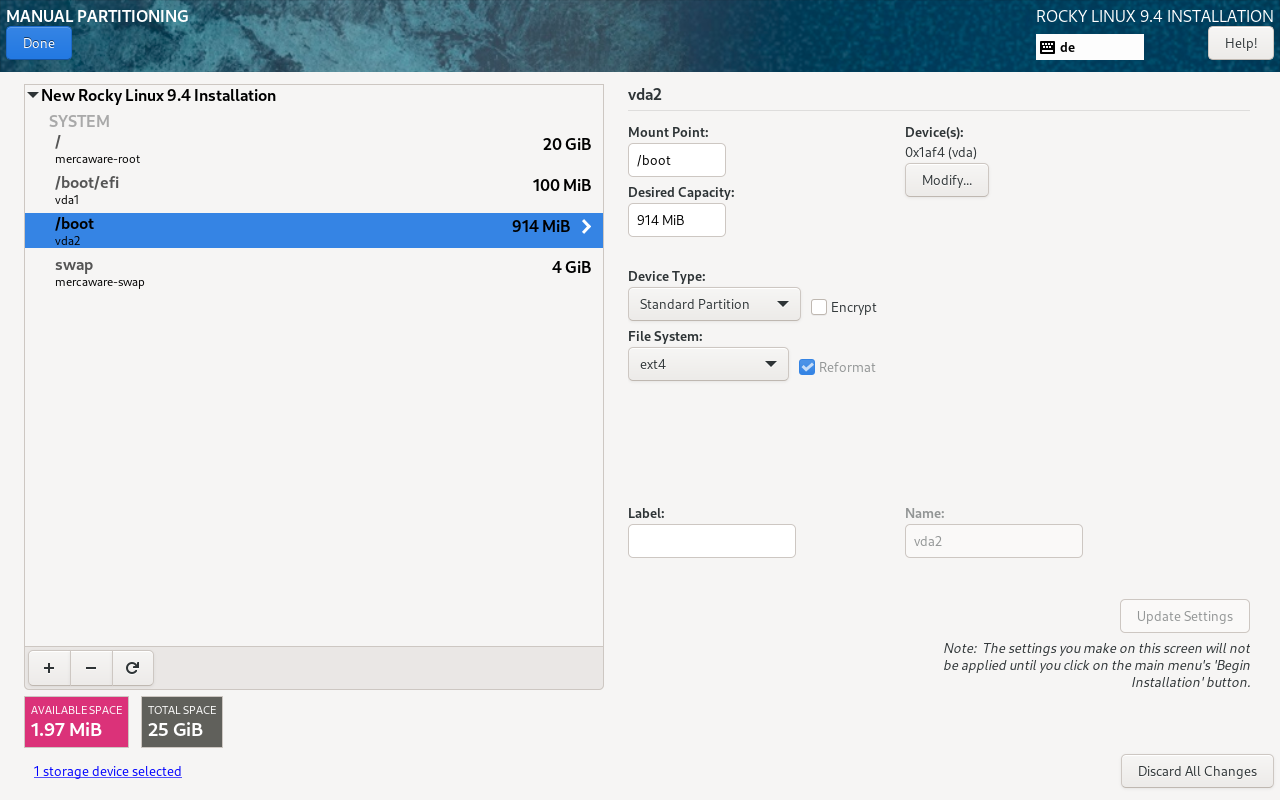Open the File System ext4 dropdown
The height and width of the screenshot is (800, 1280).
(x=708, y=364)
